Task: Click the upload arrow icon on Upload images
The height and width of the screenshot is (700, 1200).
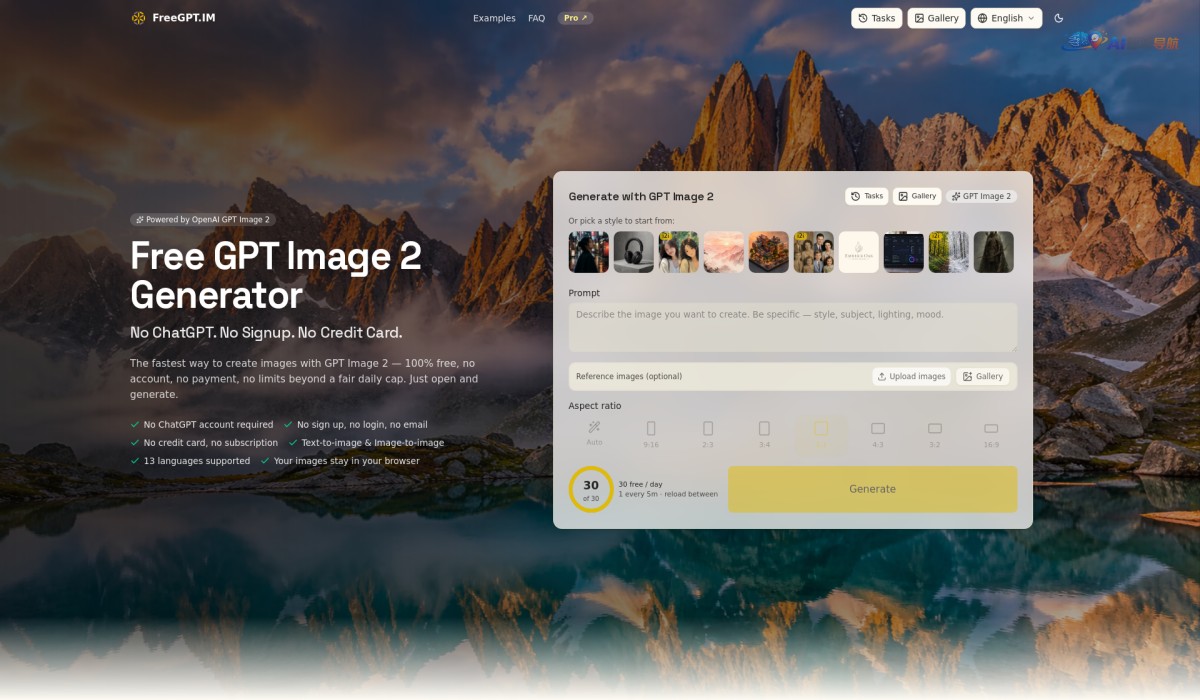Action: click(x=882, y=376)
